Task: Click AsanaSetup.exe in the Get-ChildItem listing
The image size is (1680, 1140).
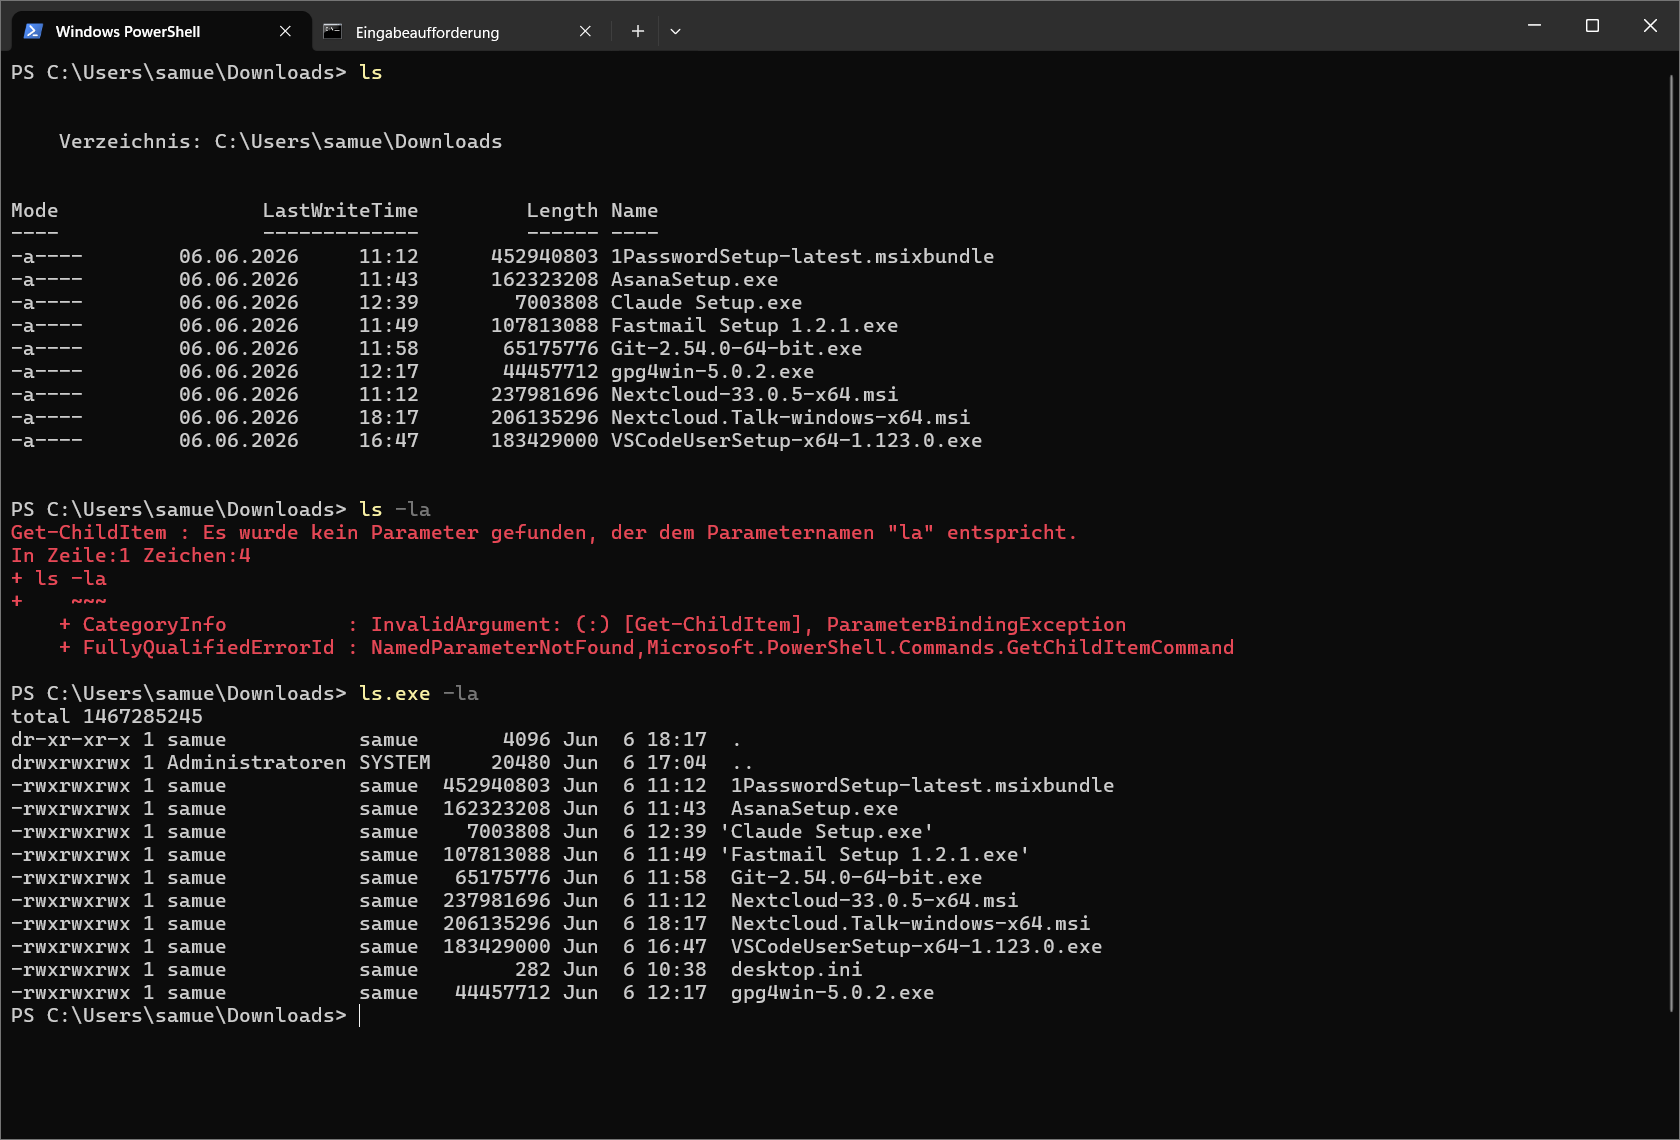Action: [694, 279]
